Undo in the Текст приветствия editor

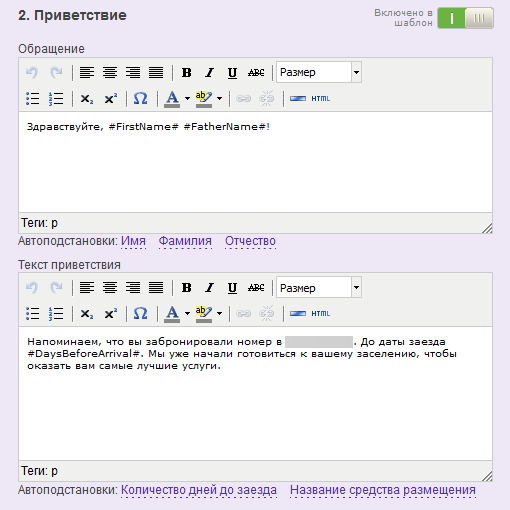(x=32, y=287)
